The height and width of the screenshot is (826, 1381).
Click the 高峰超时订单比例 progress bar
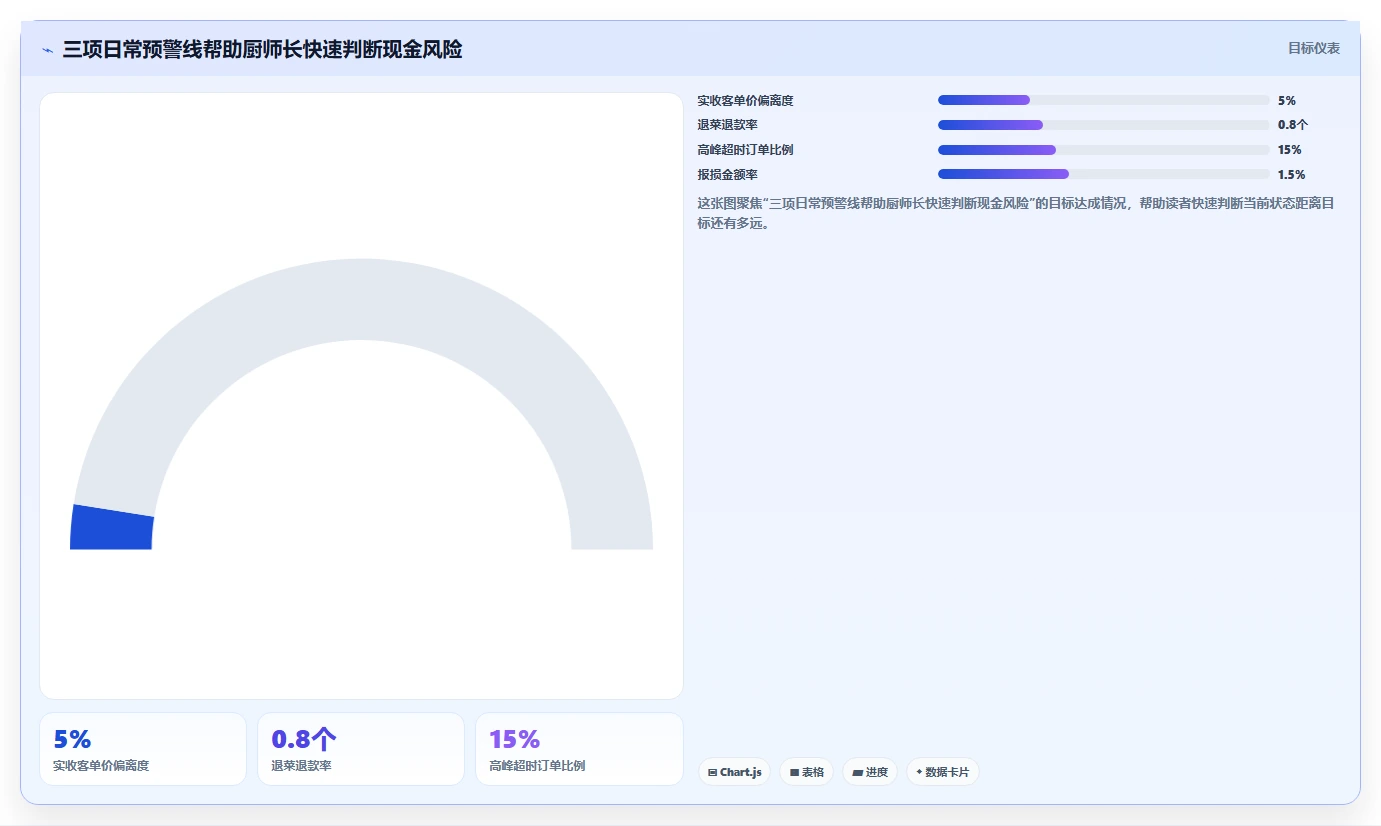1103,150
